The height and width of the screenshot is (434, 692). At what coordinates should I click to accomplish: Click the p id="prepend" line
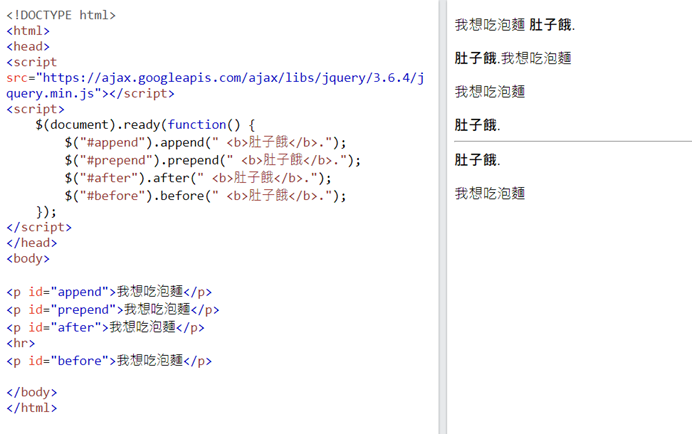[x=113, y=309]
